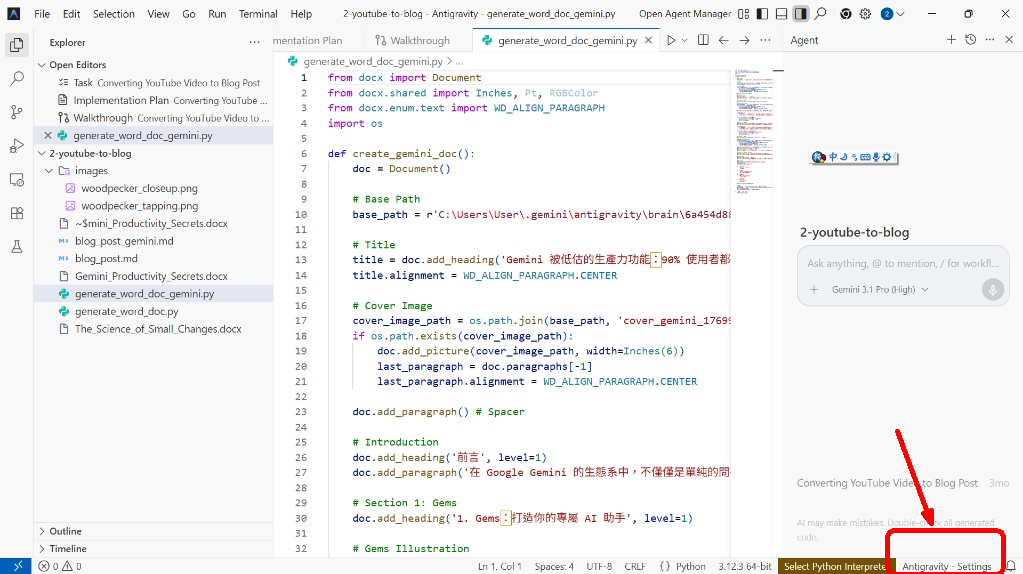The width and height of the screenshot is (1023, 574).
Task: Collapse the images folder
Action: (x=50, y=171)
